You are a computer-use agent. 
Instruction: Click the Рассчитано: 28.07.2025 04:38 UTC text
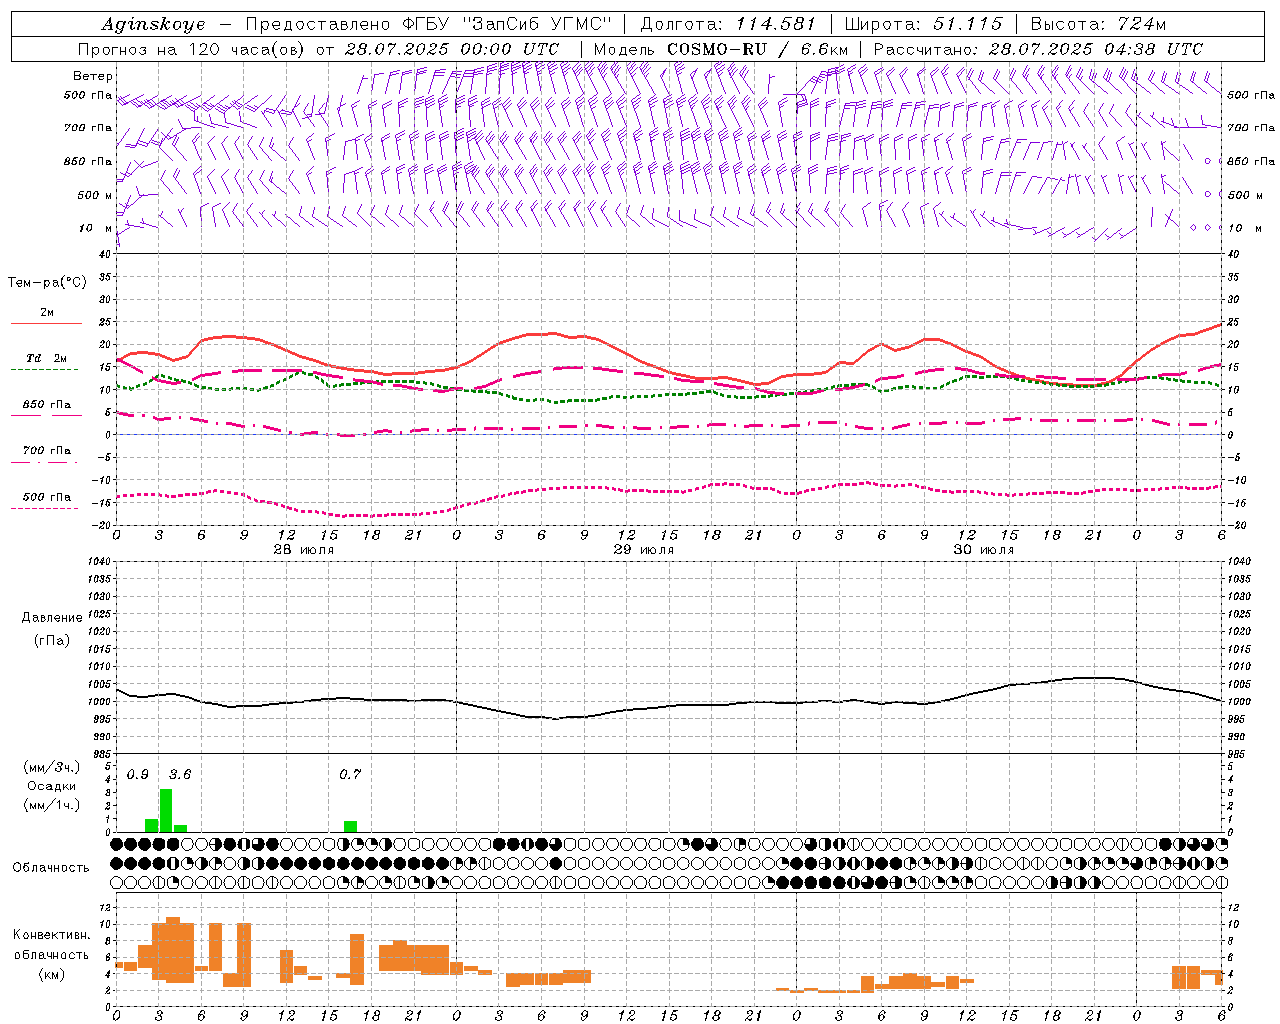pyautogui.click(x=1038, y=49)
